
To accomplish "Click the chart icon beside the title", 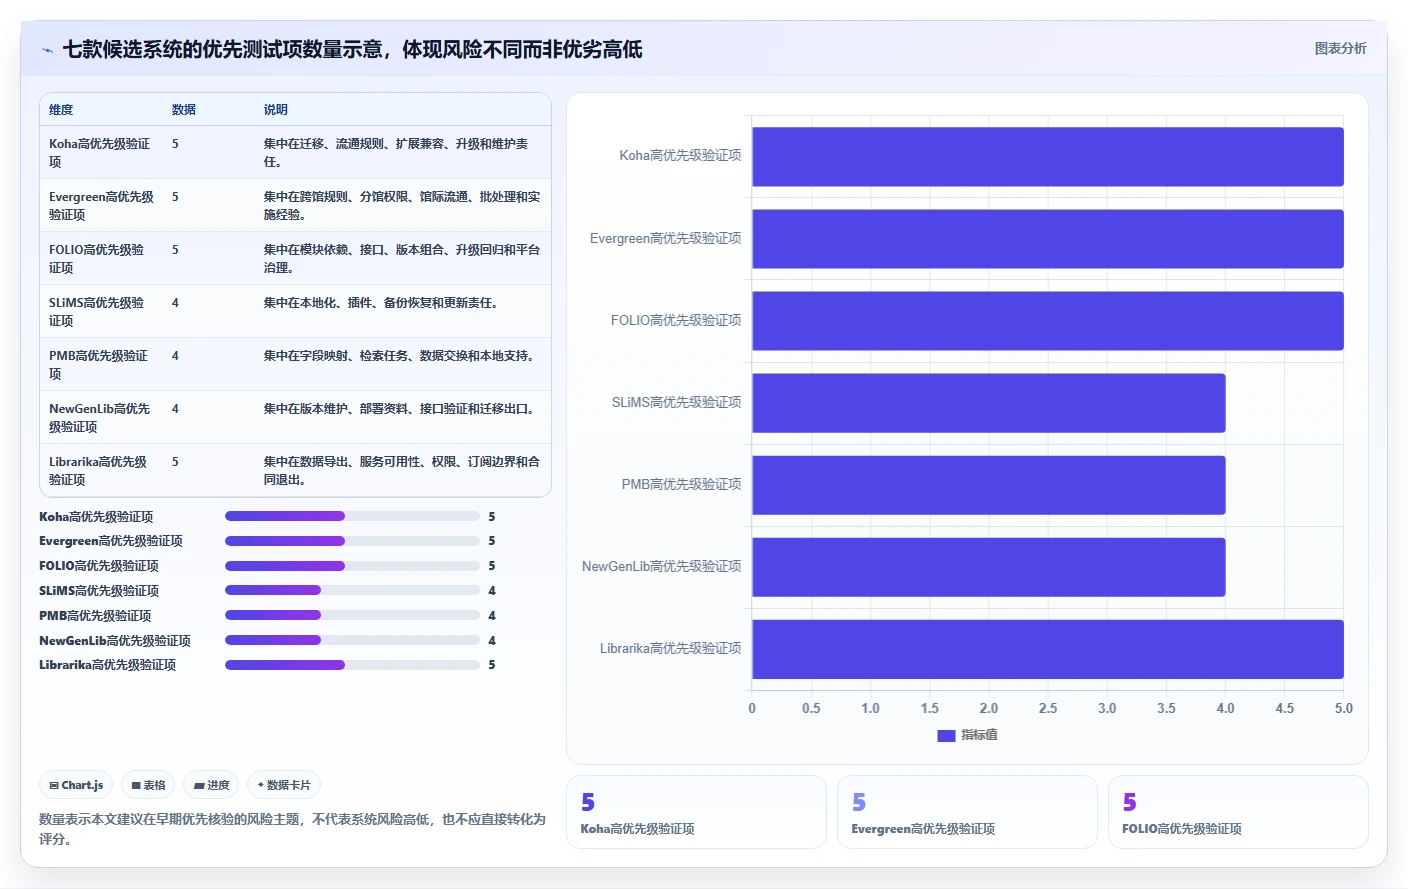I will pyautogui.click(x=47, y=50).
